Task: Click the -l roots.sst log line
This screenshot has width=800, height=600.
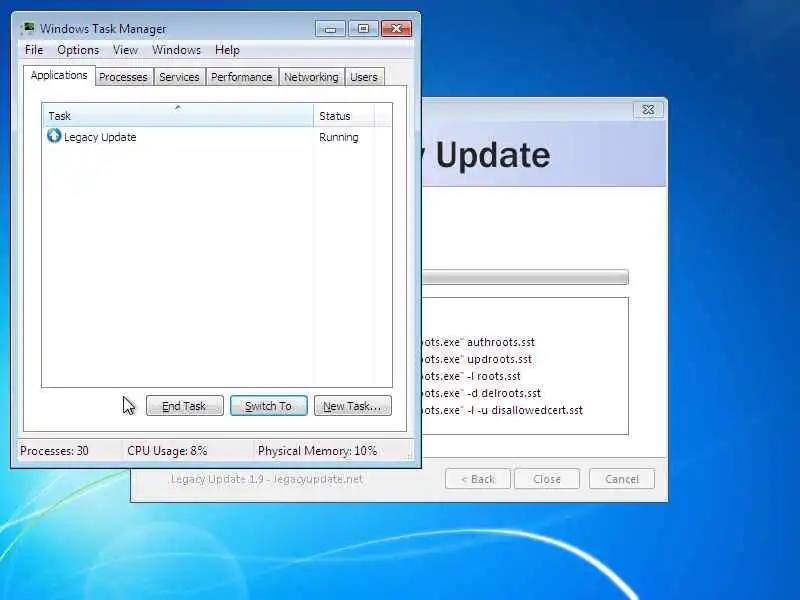Action: (x=471, y=376)
